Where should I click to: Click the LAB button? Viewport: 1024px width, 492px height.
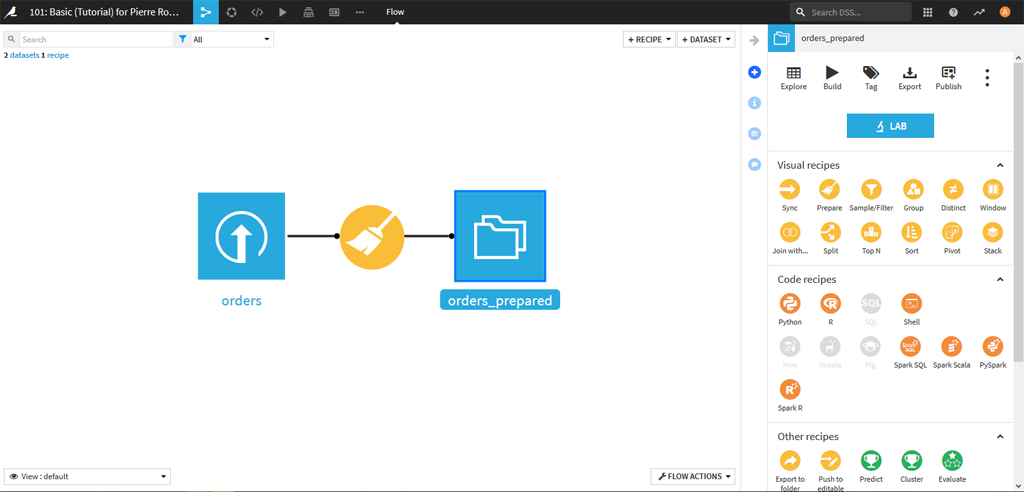(890, 126)
